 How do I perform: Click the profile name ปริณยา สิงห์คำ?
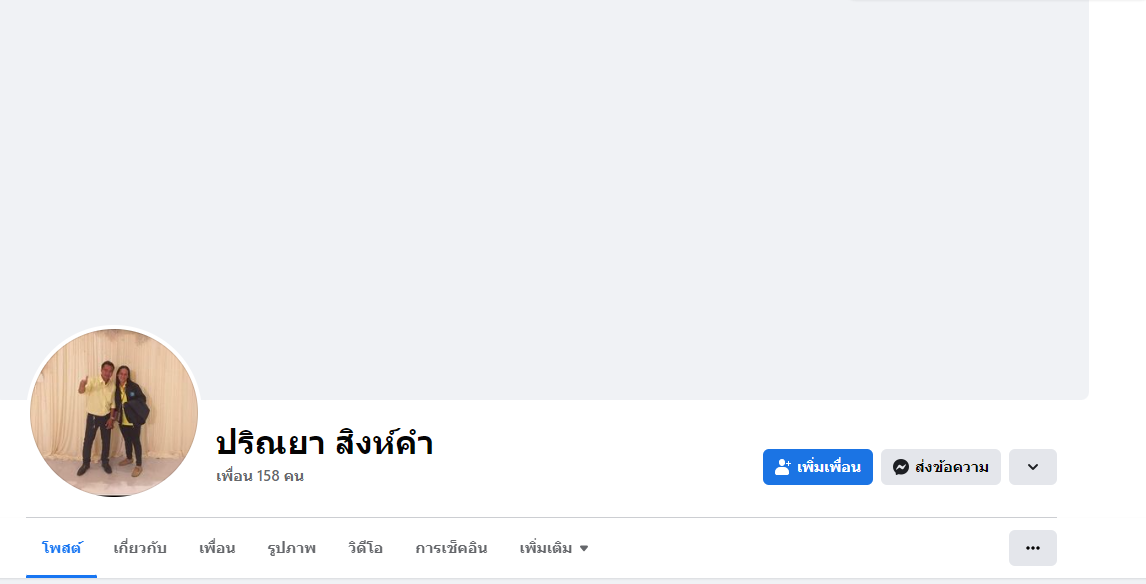coord(324,442)
